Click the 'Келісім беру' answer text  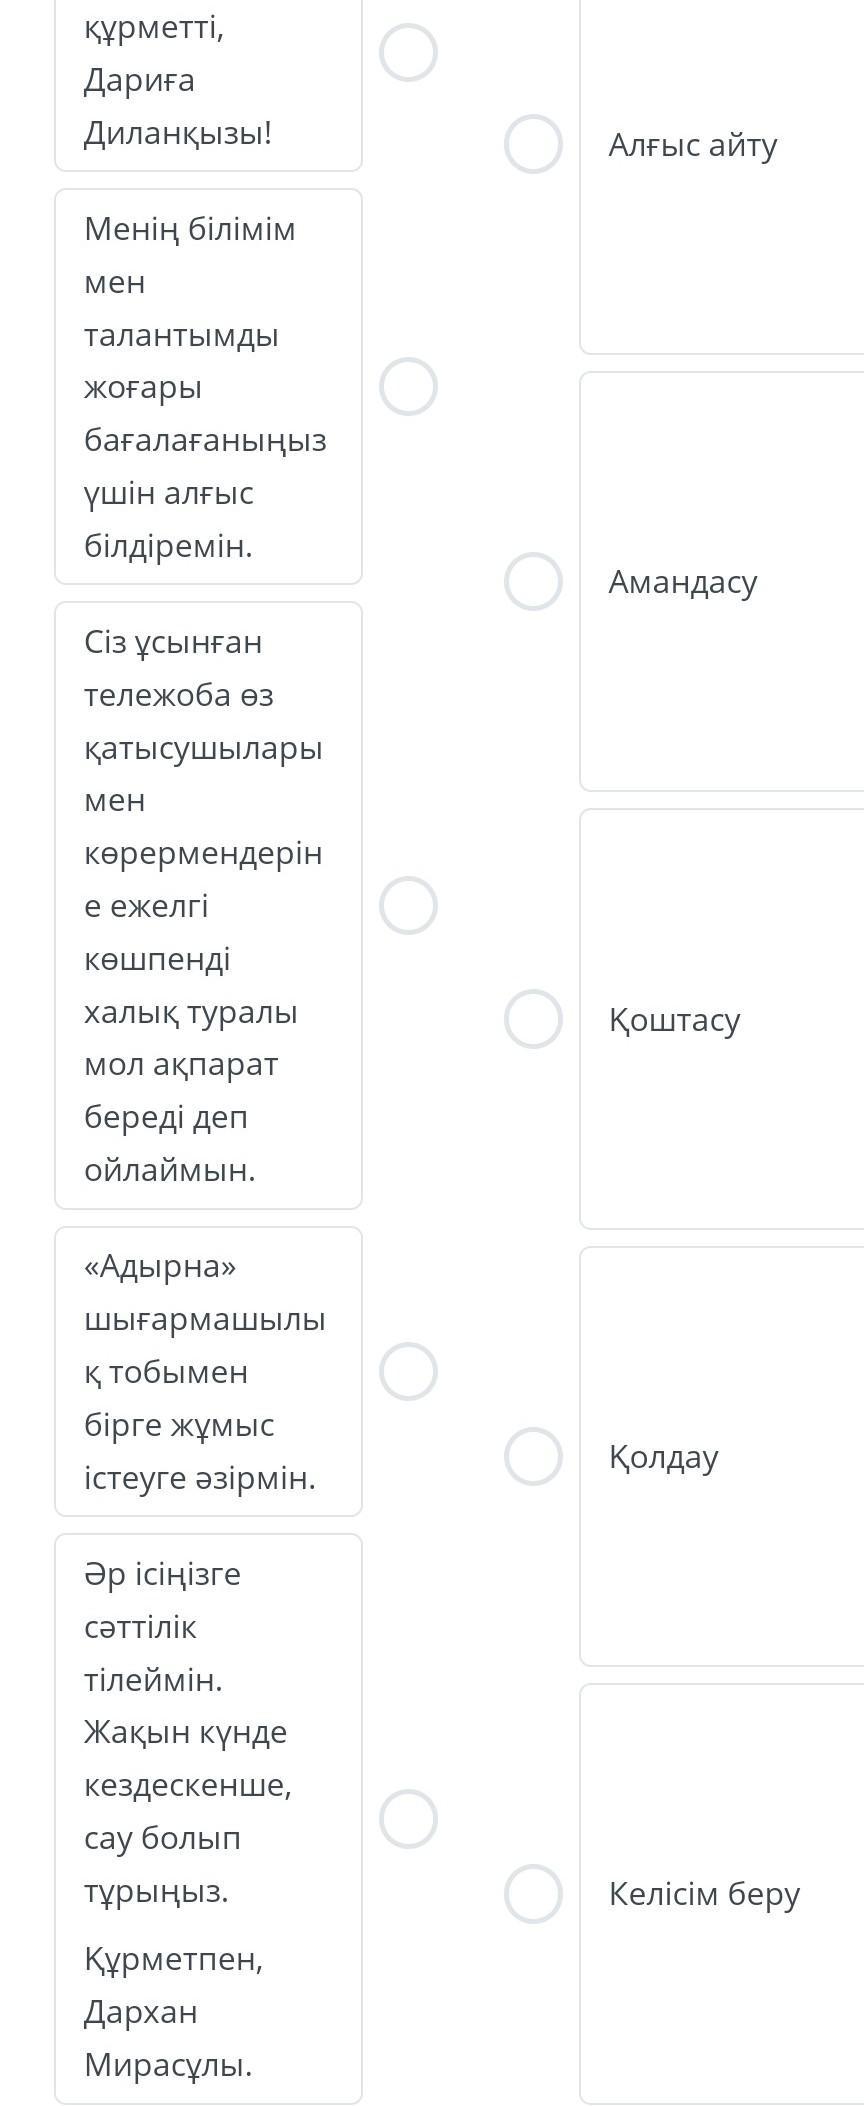point(704,1894)
